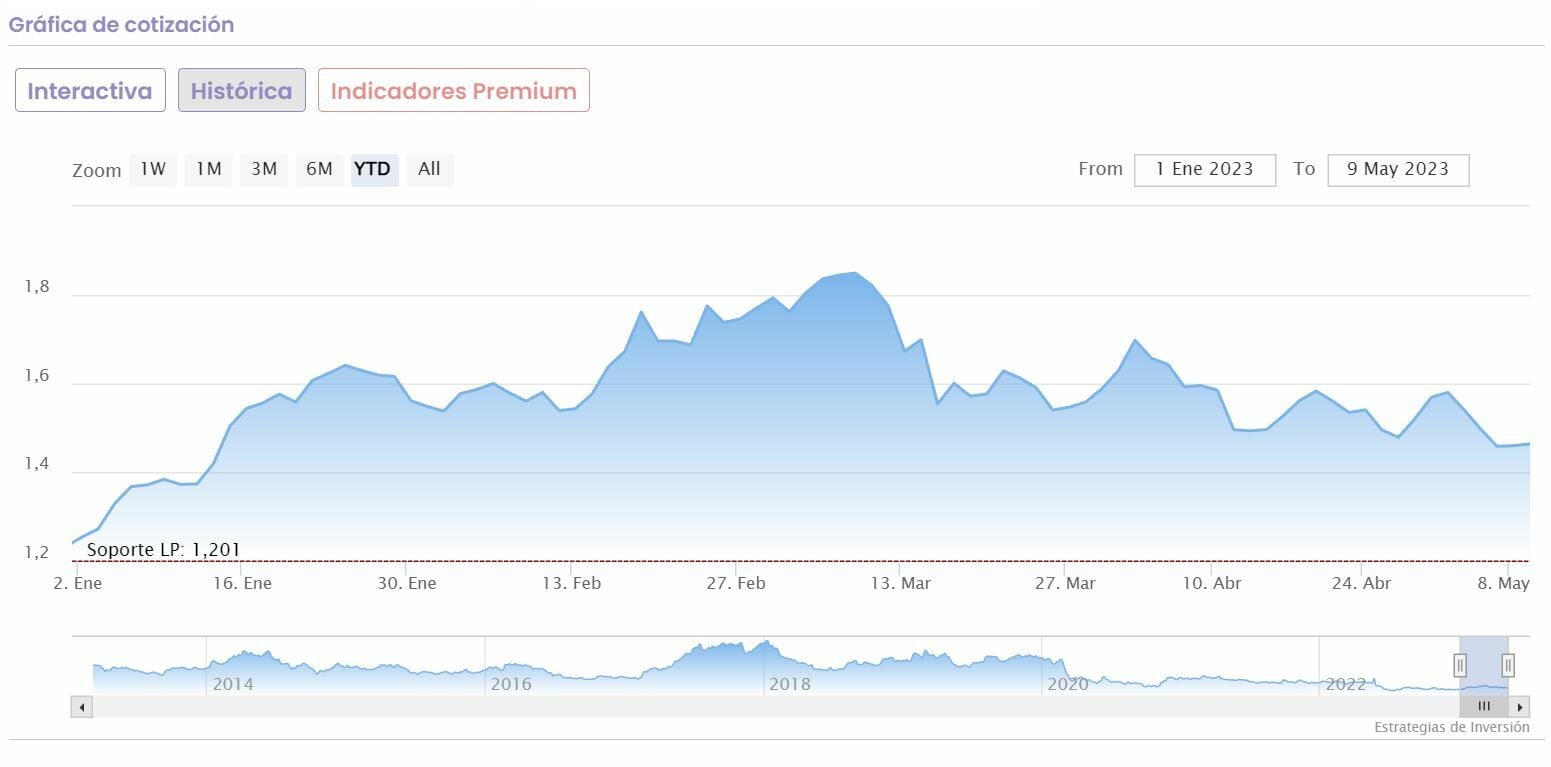
Task: Click the 2014 label in navigator
Action: [x=233, y=685]
